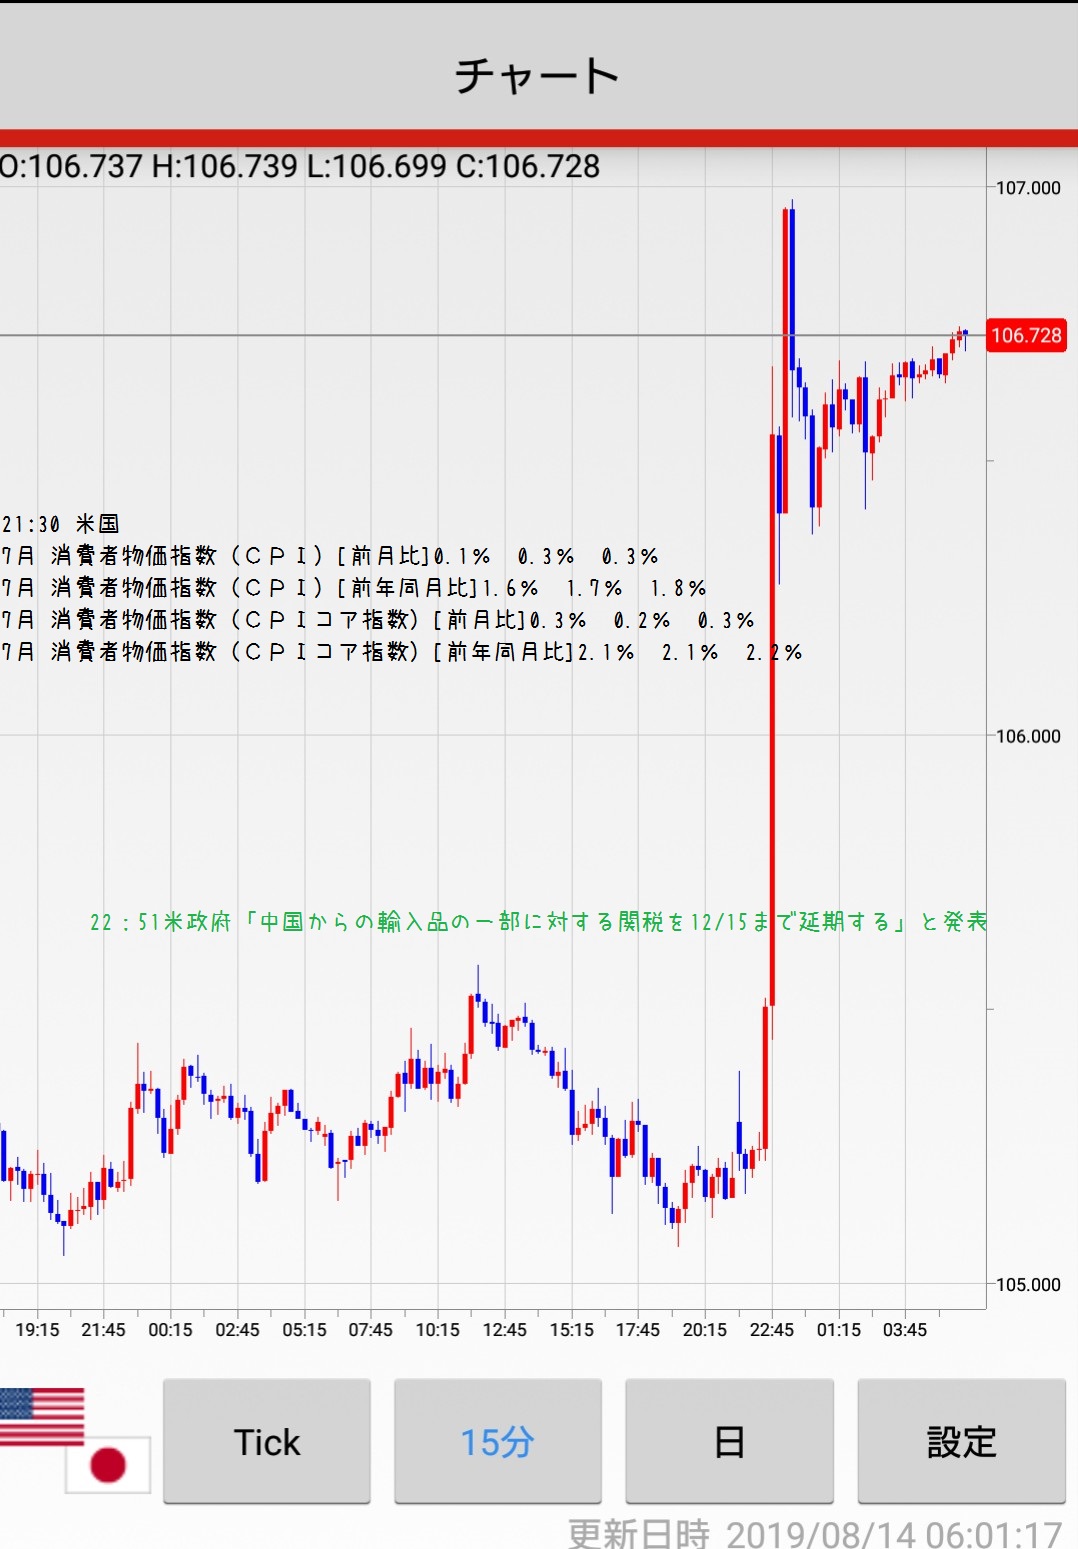Tap the 更新日時 update timestamp
The image size is (1078, 1549).
814,1533
